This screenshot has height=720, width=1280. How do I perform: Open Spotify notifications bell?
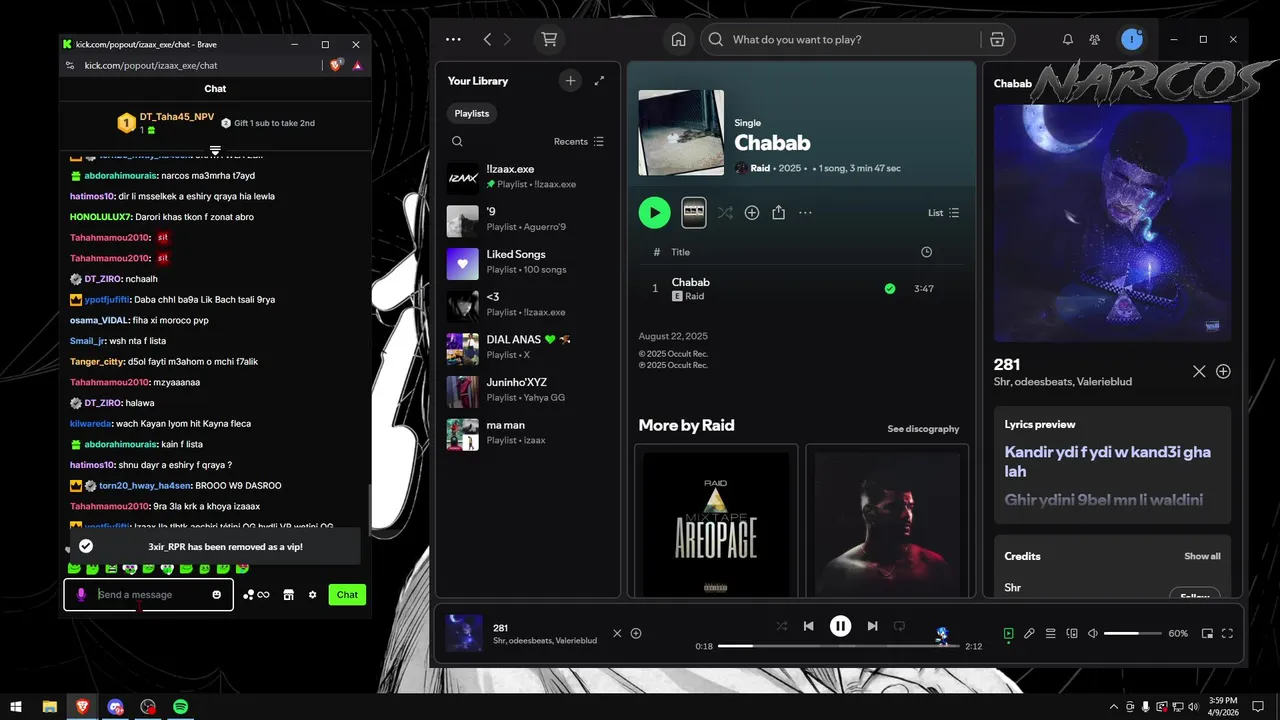[1067, 39]
